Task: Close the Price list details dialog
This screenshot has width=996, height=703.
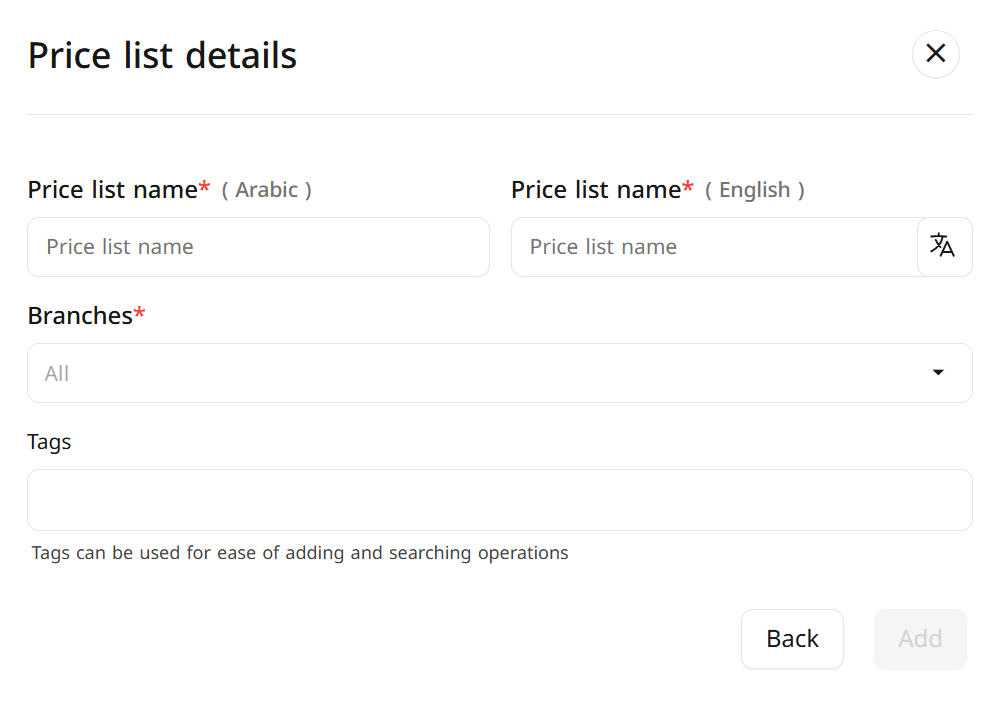Action: 935,54
